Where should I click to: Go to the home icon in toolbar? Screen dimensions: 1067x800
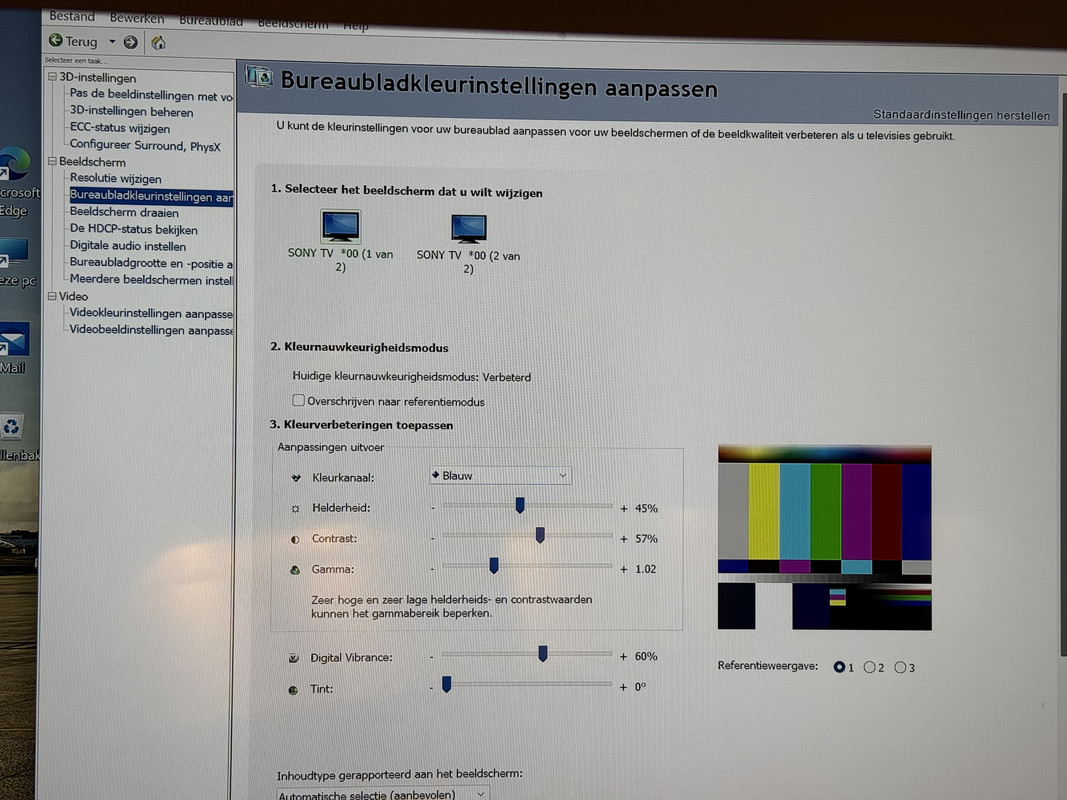coord(158,43)
